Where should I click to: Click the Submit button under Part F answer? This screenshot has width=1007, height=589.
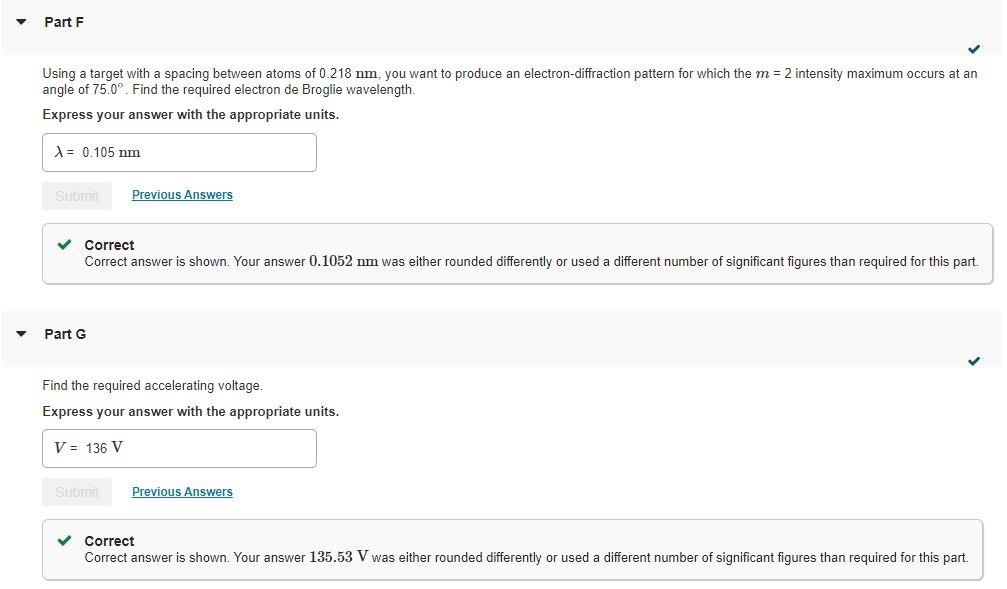pyautogui.click(x=77, y=195)
